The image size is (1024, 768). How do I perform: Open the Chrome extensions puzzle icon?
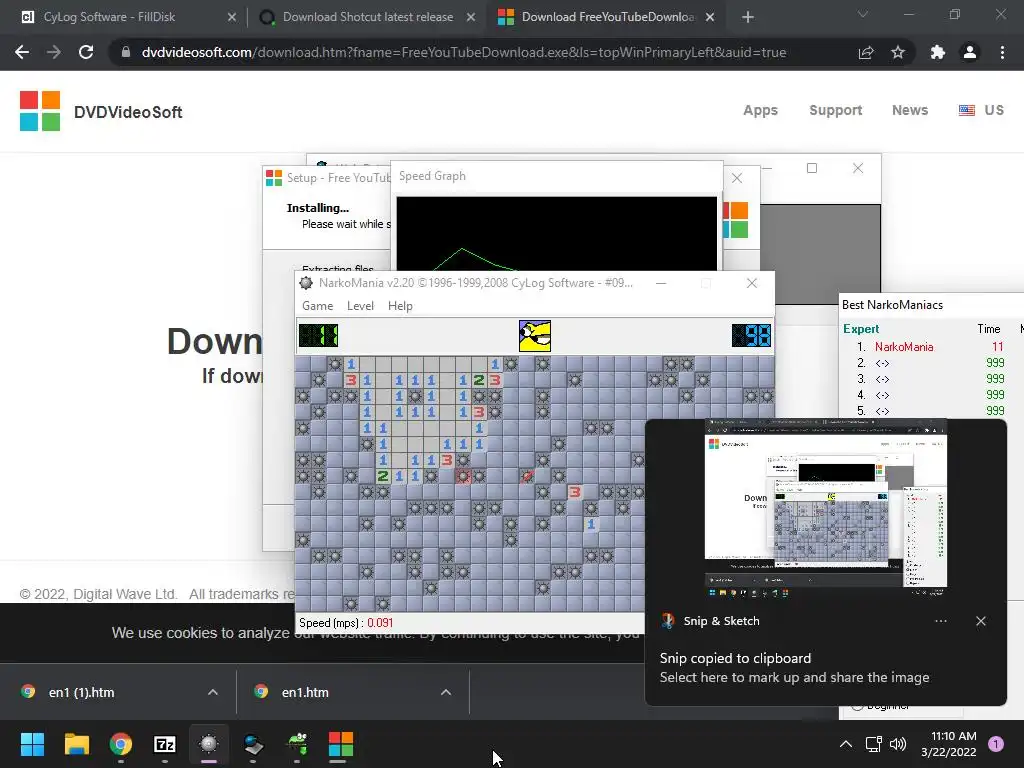pyautogui.click(x=937, y=52)
